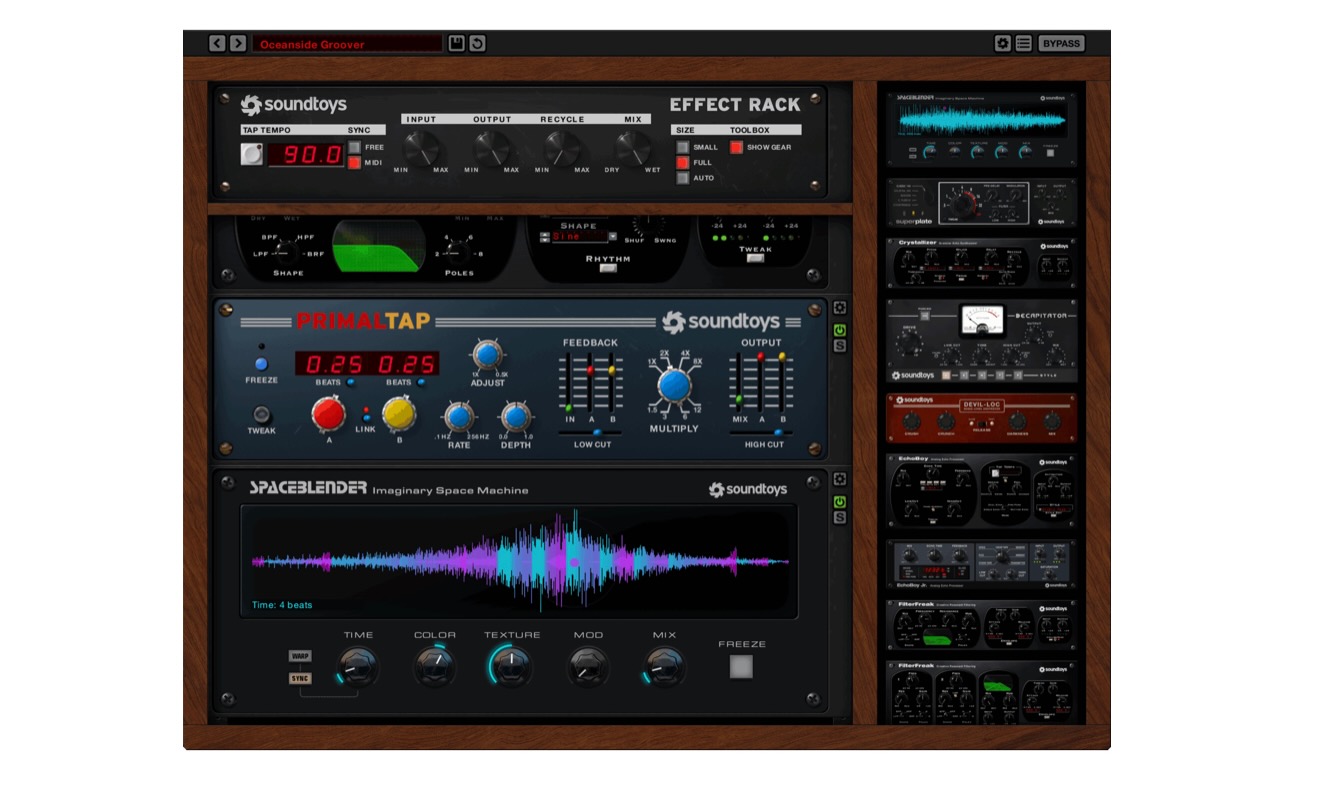Click the 90.0 tempo display
The height and width of the screenshot is (790, 1317).
(305, 155)
